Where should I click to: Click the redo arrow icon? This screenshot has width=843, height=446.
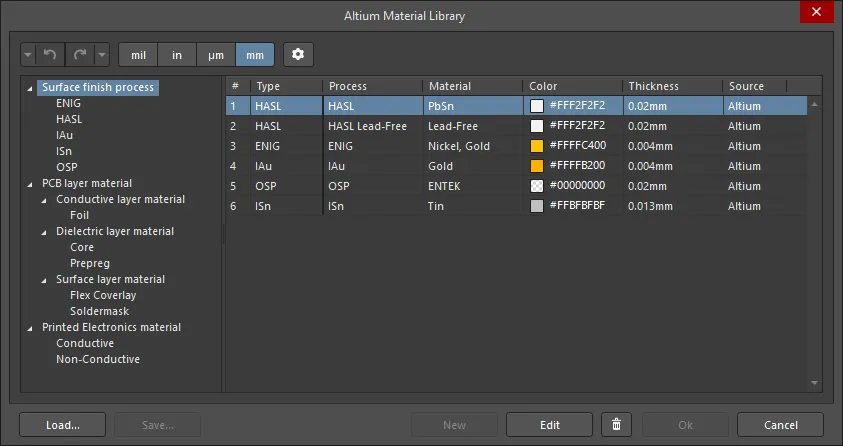80,55
